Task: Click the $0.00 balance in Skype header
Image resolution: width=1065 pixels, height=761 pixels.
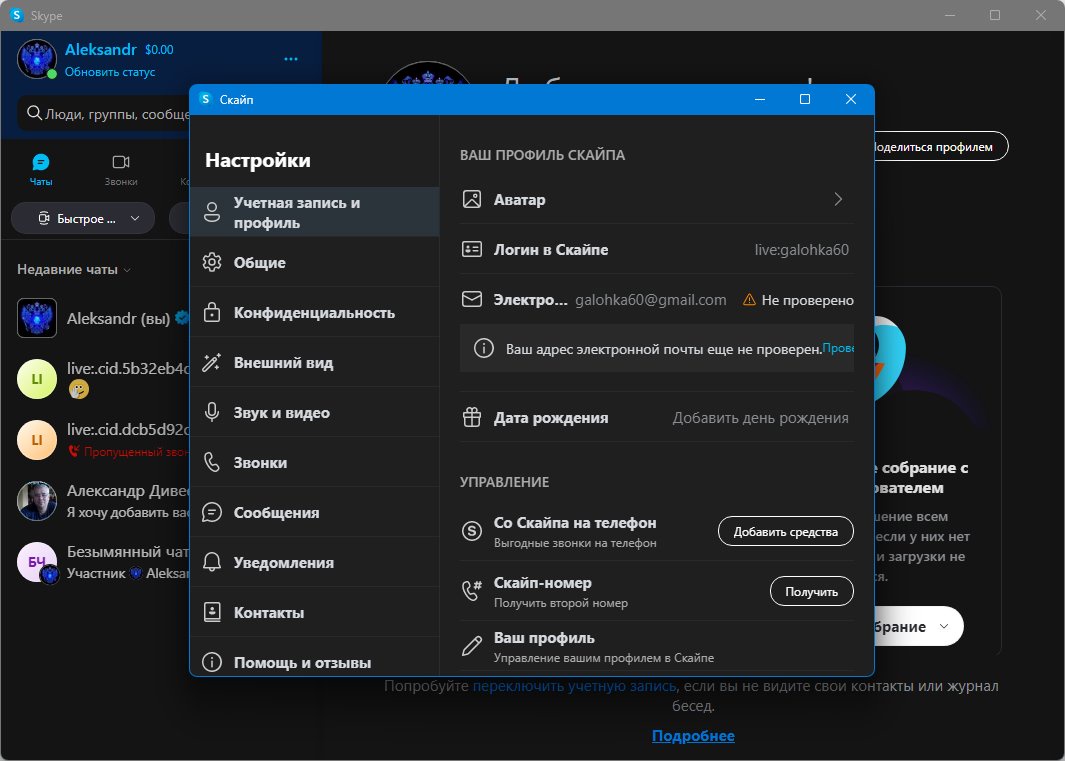Action: click(x=159, y=50)
